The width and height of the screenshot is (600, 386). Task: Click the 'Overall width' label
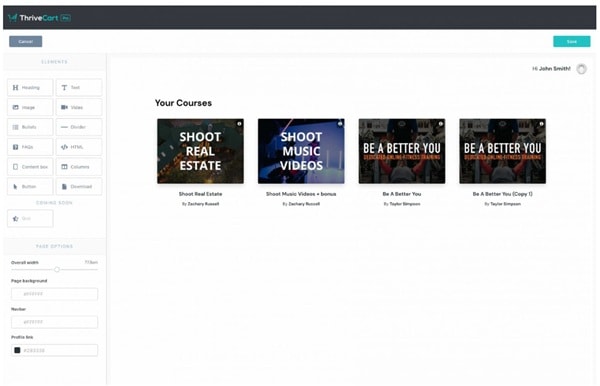coord(25,262)
